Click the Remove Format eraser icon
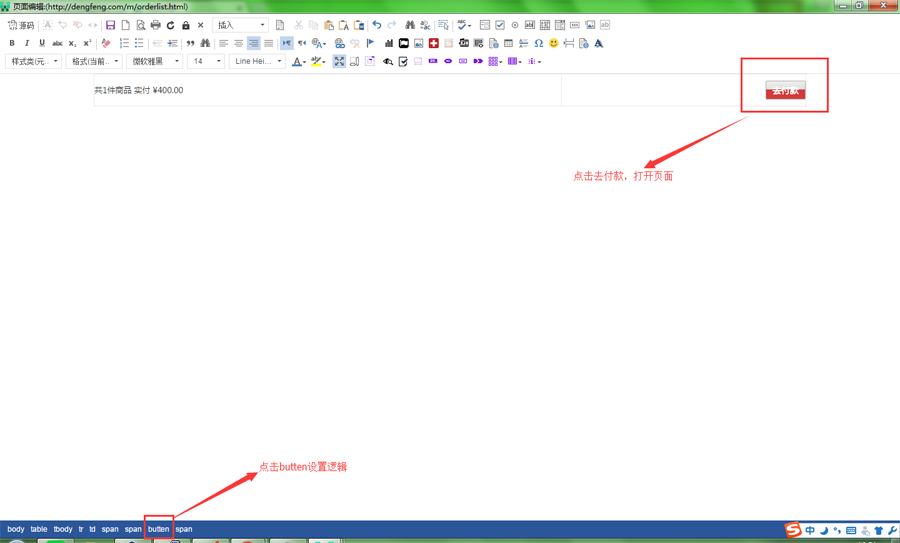Image resolution: width=900 pixels, height=543 pixels. coord(106,43)
